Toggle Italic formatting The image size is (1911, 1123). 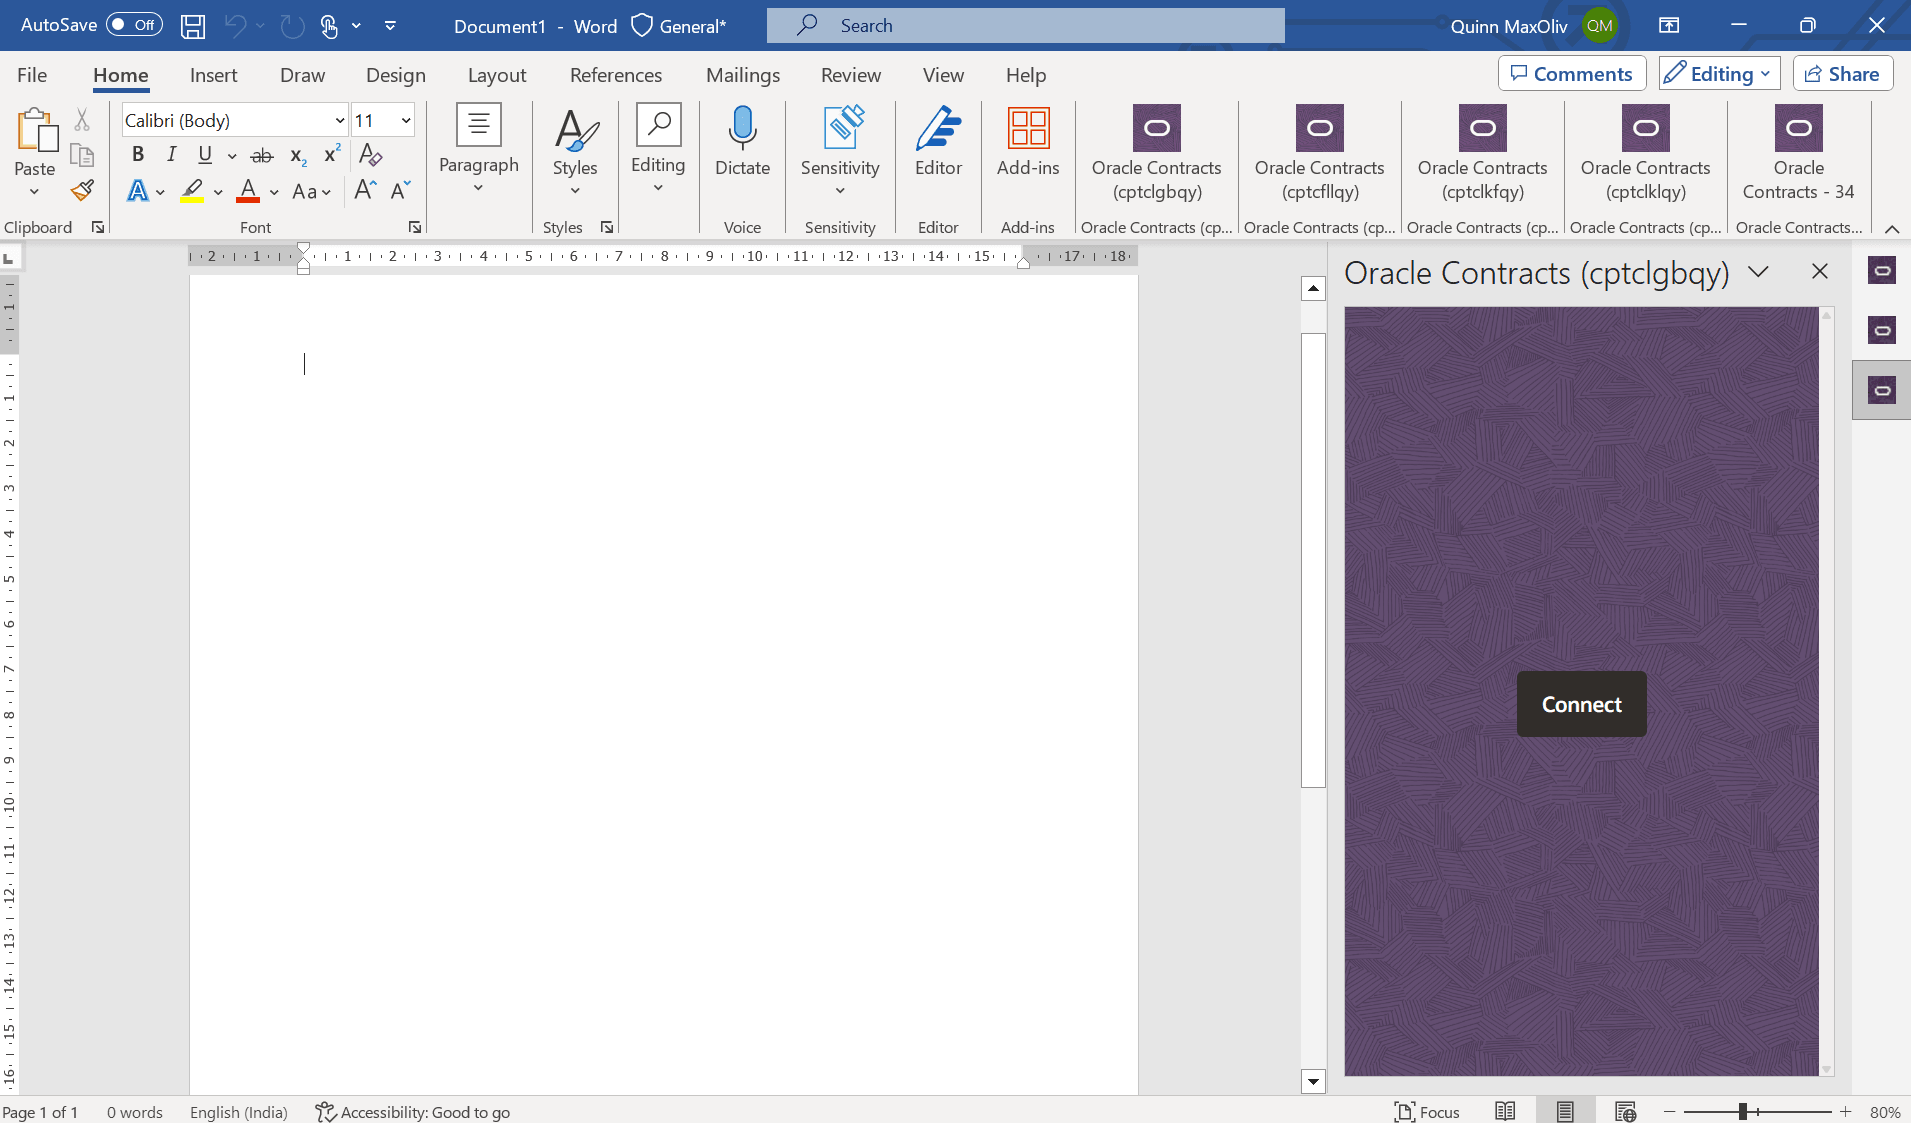pyautogui.click(x=172, y=155)
